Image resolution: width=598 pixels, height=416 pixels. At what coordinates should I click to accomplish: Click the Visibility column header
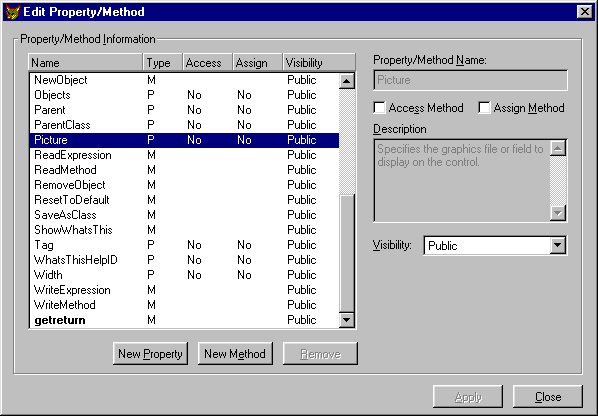(319, 63)
